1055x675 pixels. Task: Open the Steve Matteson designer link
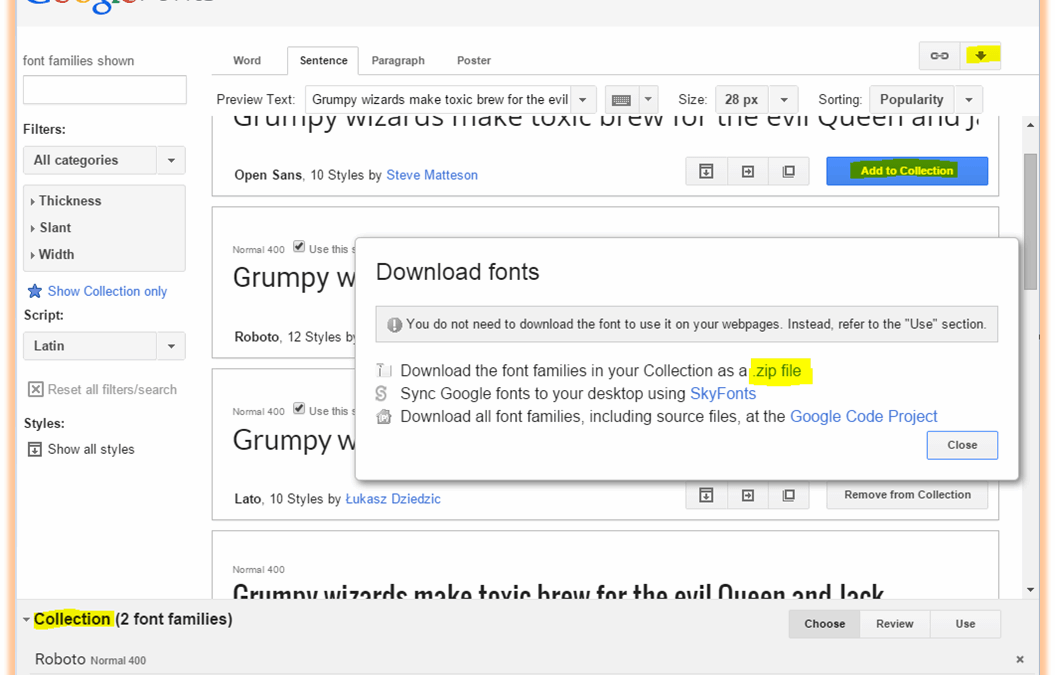(432, 175)
